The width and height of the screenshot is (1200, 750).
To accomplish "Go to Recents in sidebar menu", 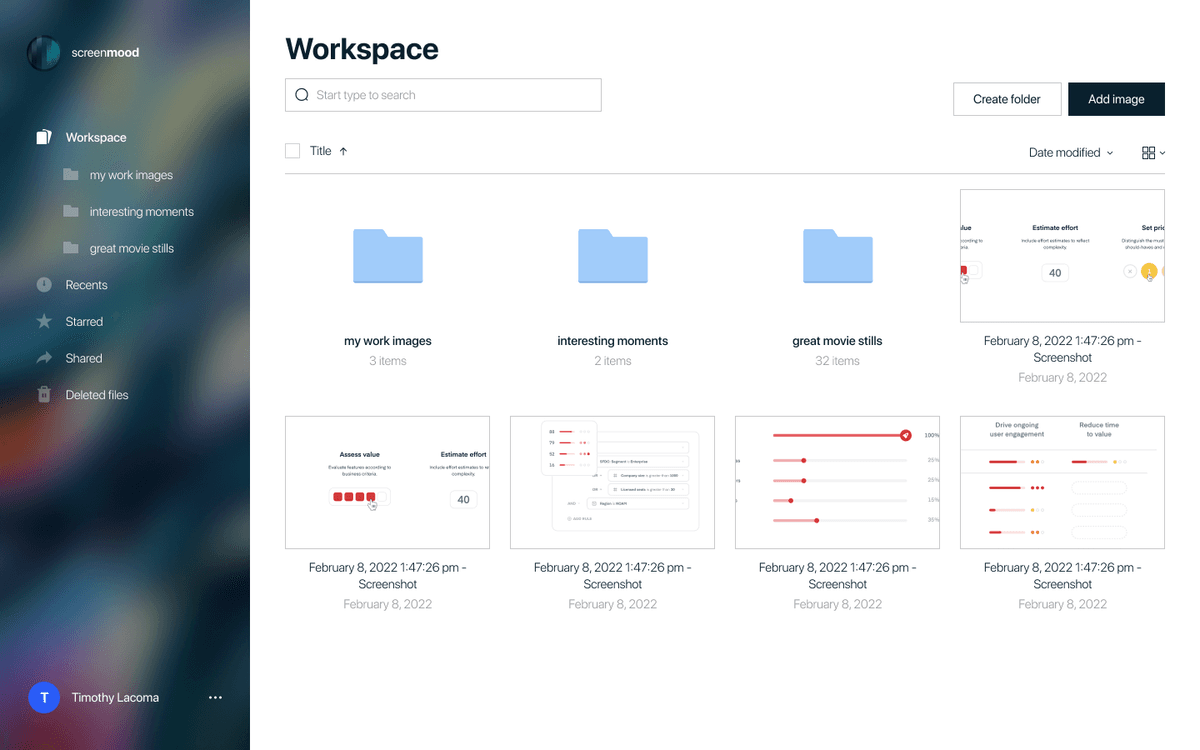I will coord(86,285).
